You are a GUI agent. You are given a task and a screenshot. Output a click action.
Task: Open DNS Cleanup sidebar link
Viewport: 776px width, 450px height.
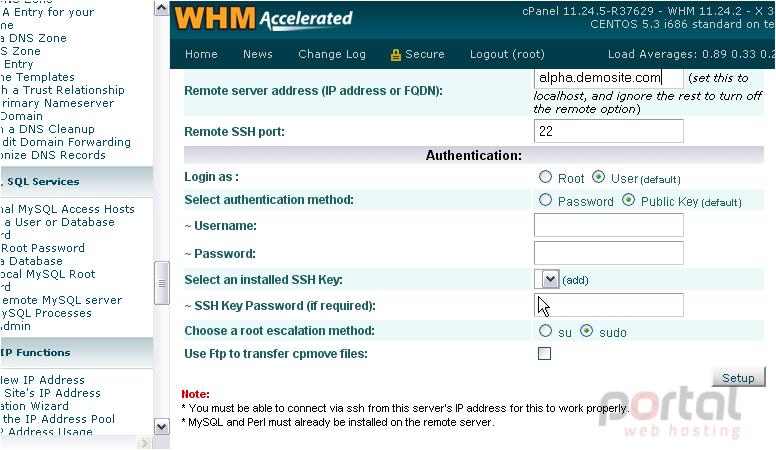click(48, 129)
